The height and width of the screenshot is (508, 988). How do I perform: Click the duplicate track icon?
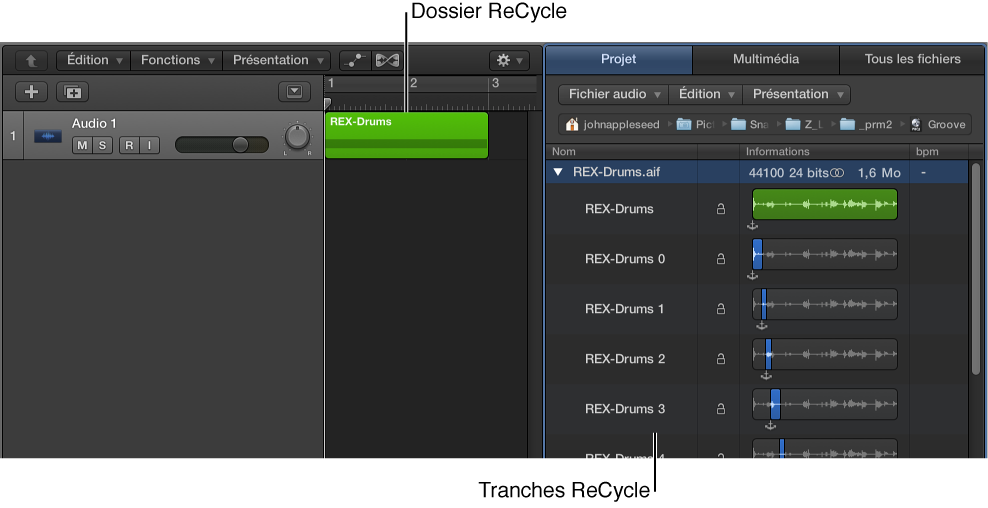[x=72, y=92]
